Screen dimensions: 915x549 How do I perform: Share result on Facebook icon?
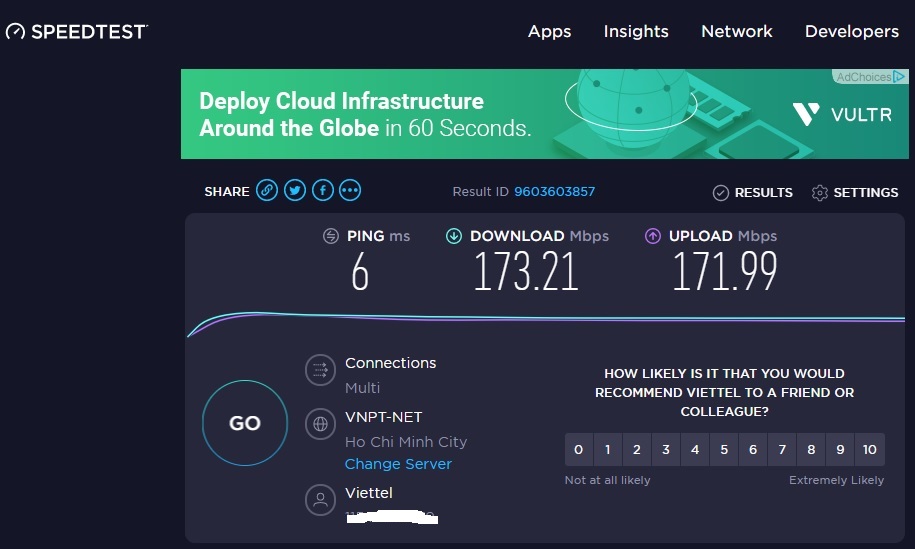pyautogui.click(x=322, y=191)
